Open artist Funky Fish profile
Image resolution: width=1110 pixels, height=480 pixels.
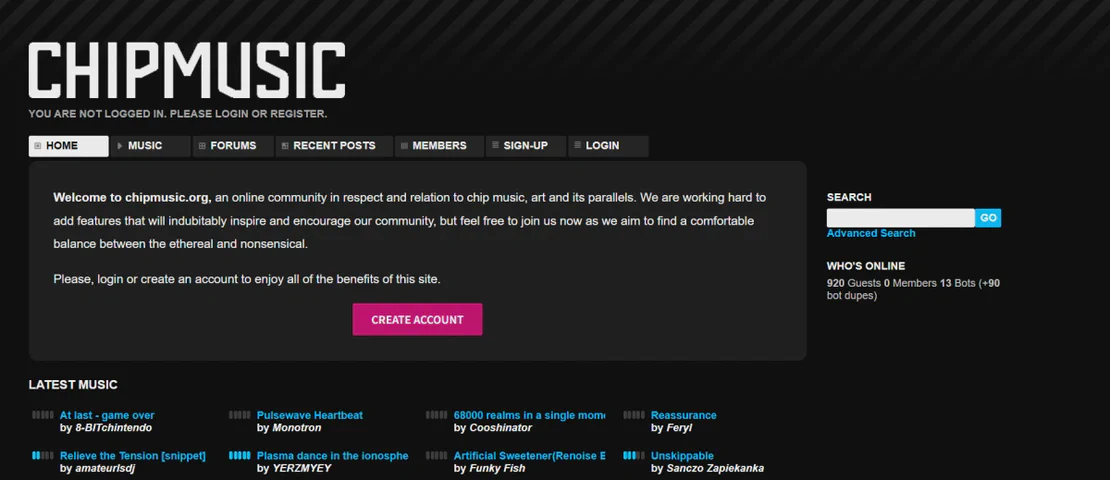click(x=498, y=469)
